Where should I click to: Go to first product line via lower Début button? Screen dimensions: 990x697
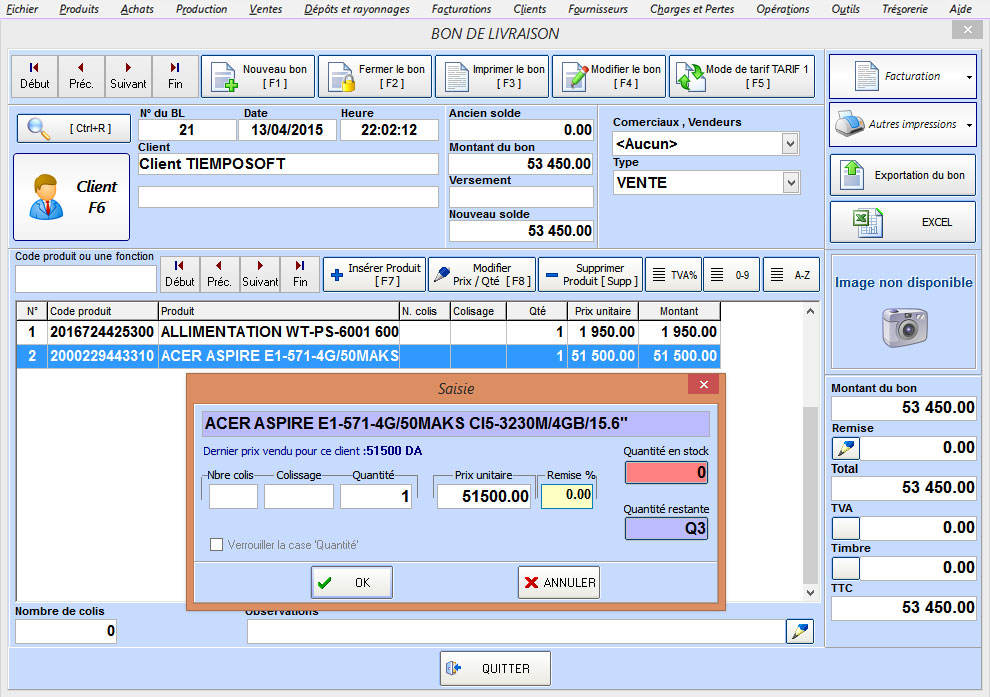180,274
